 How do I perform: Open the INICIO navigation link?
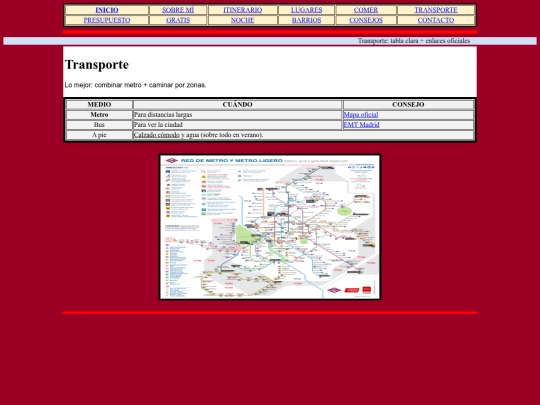tap(107, 10)
